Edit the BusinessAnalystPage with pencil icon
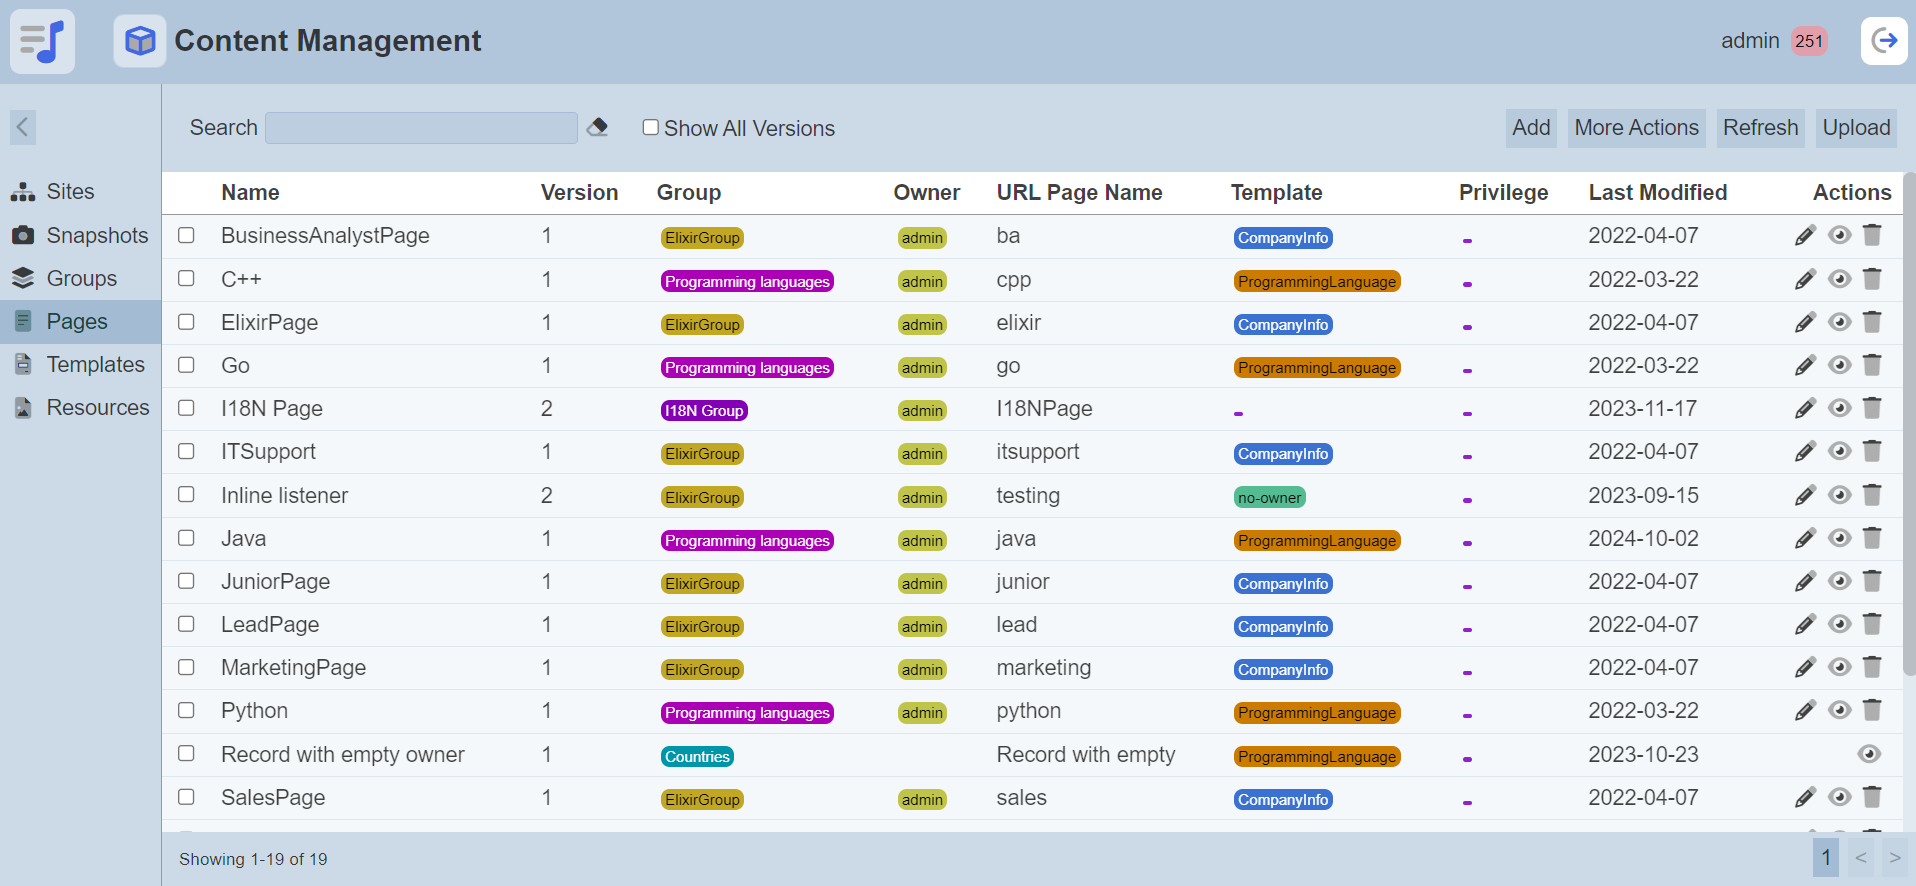This screenshot has height=886, width=1916. tap(1805, 236)
